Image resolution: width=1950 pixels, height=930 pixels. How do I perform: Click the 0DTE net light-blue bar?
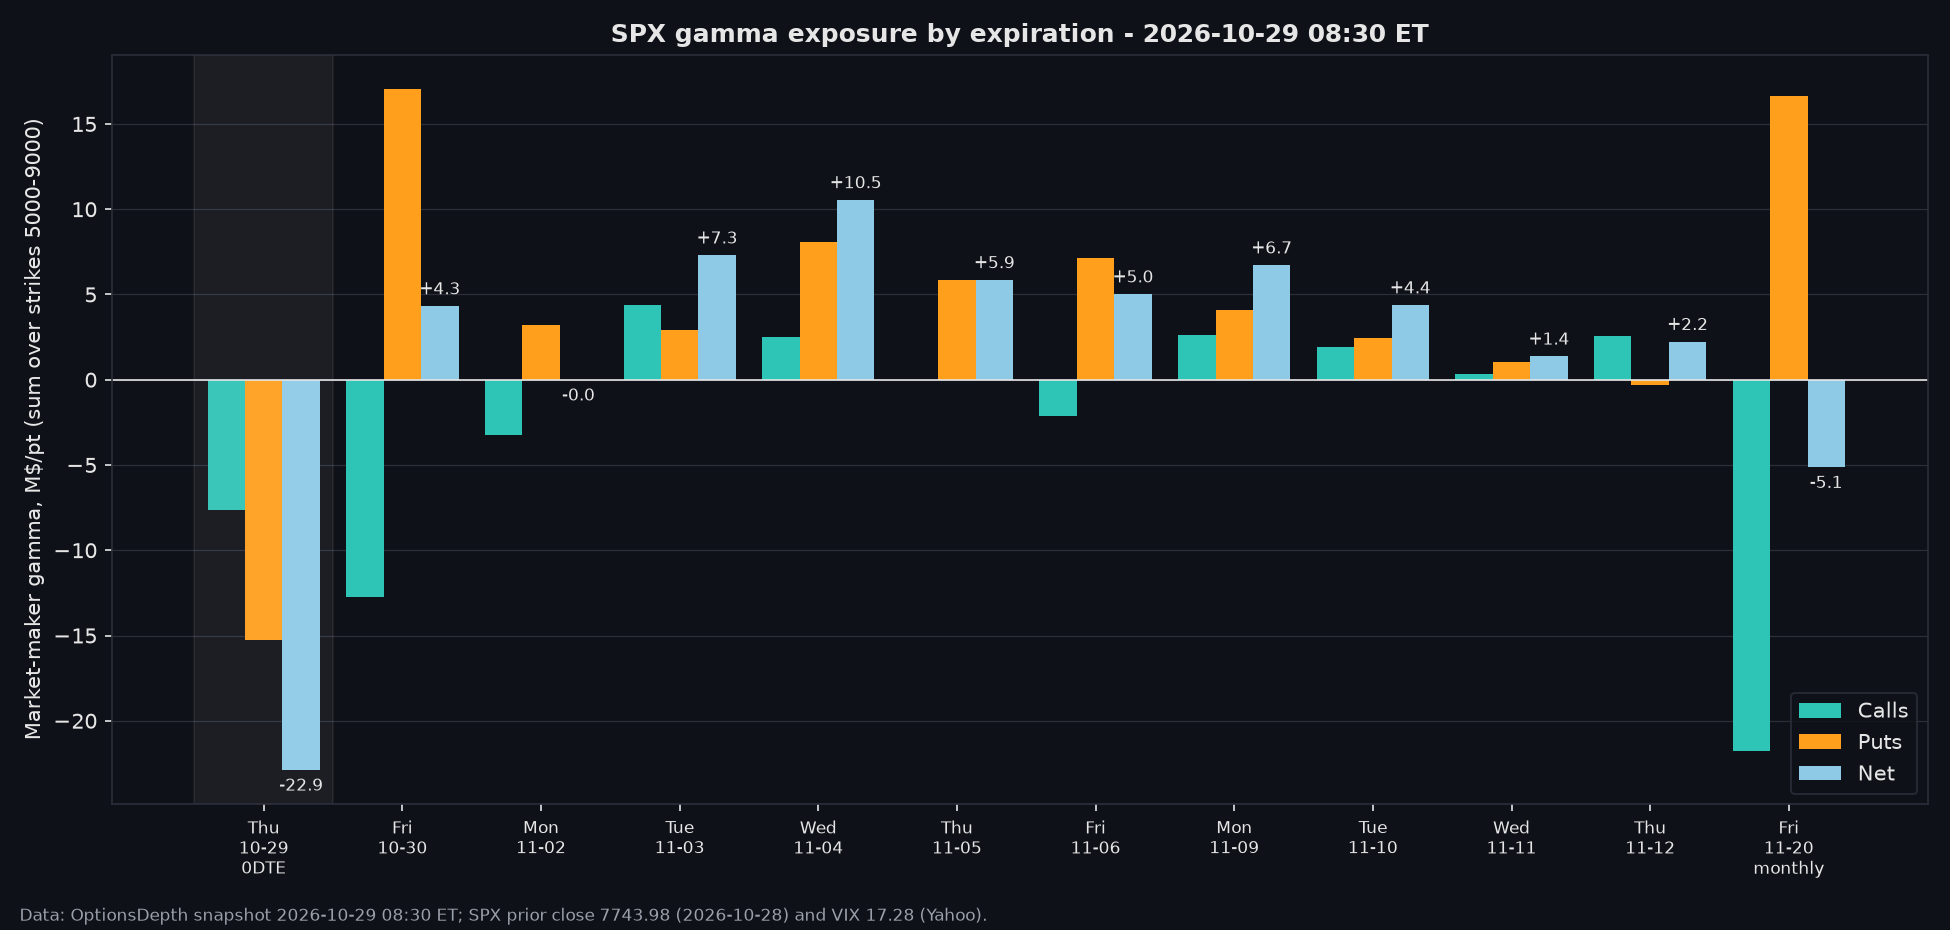pos(301,575)
